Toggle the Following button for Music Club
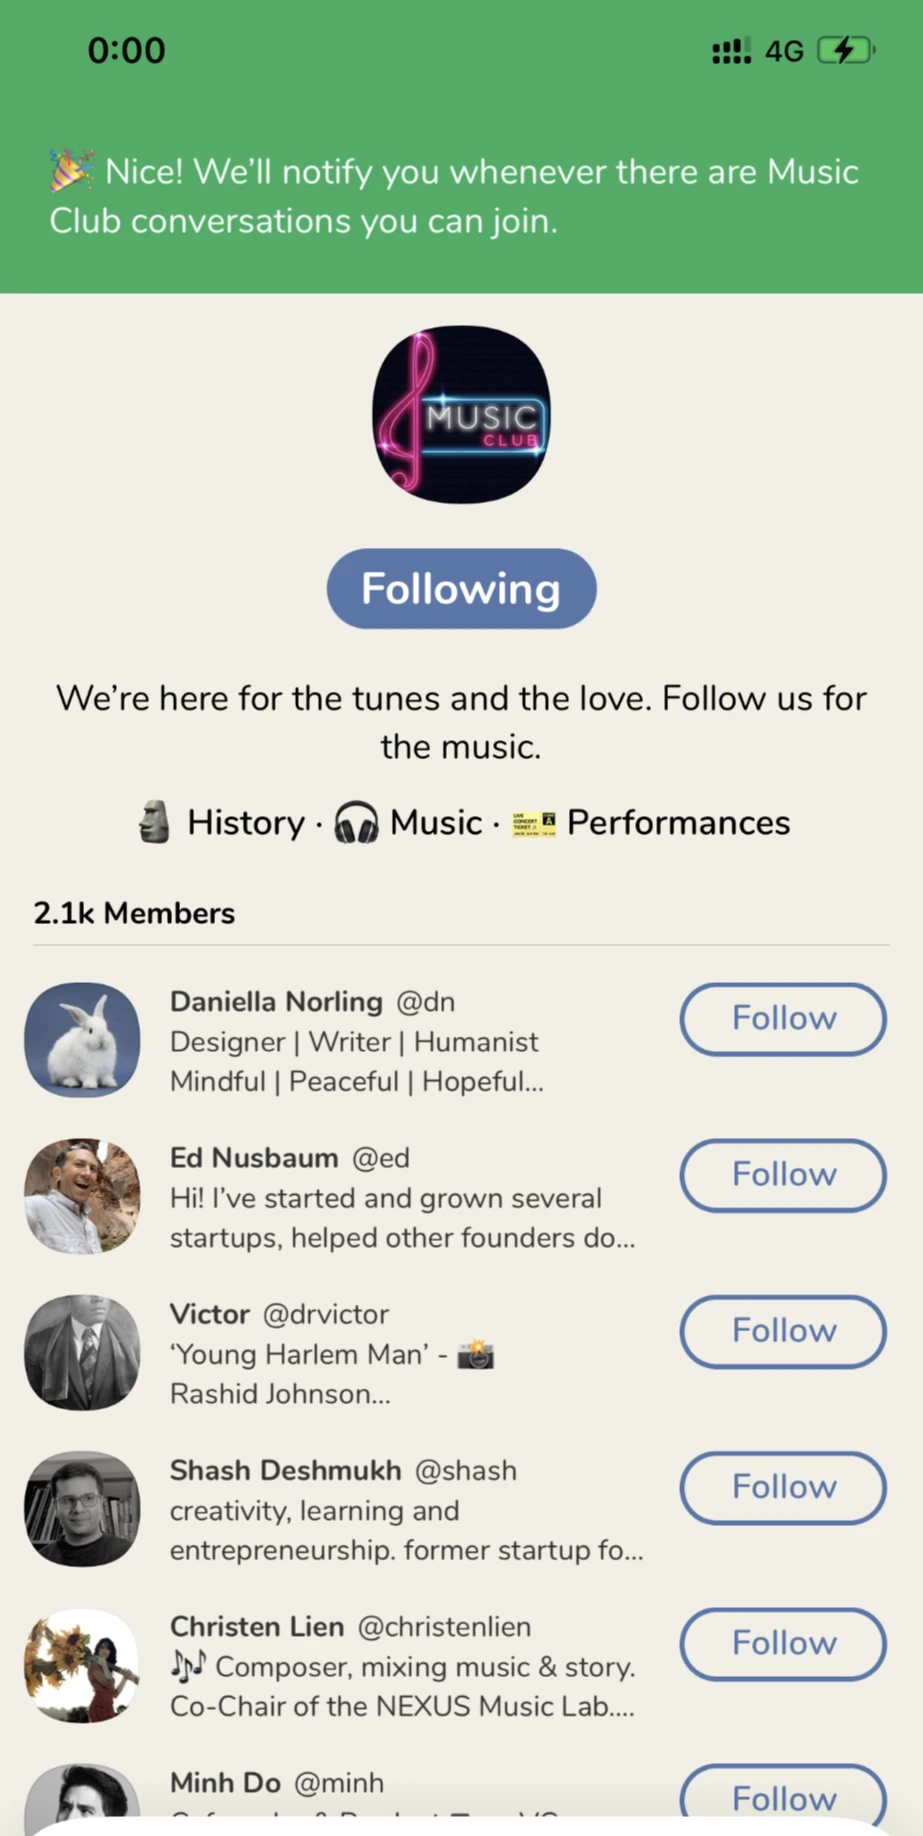Image resolution: width=923 pixels, height=1836 pixels. click(461, 589)
